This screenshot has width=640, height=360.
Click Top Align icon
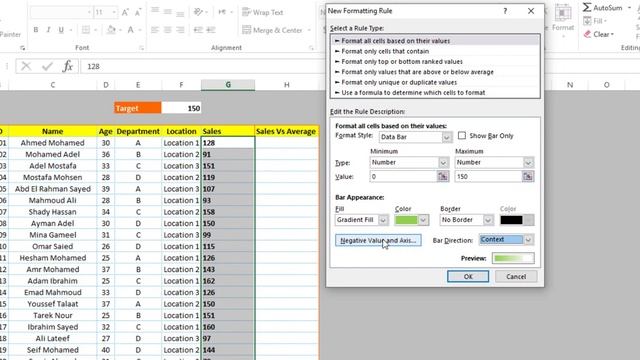point(155,11)
